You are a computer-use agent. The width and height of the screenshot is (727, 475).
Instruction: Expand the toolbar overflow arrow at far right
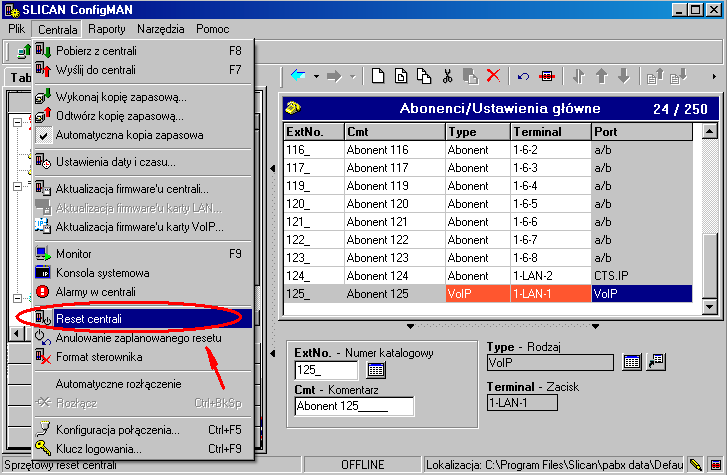[x=714, y=77]
